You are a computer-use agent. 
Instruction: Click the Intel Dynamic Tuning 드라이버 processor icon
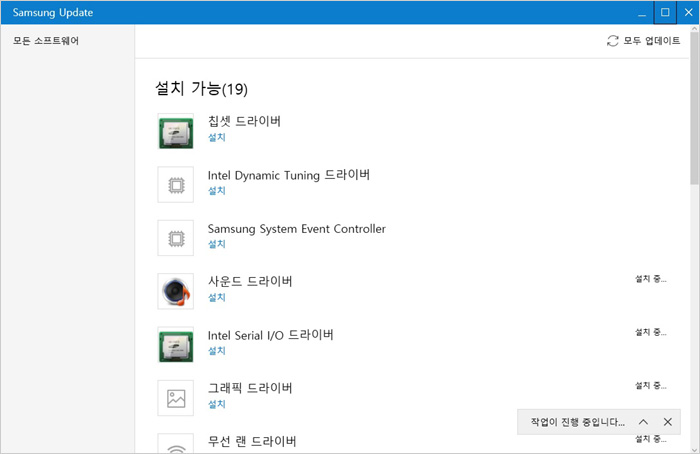pyautogui.click(x=176, y=185)
